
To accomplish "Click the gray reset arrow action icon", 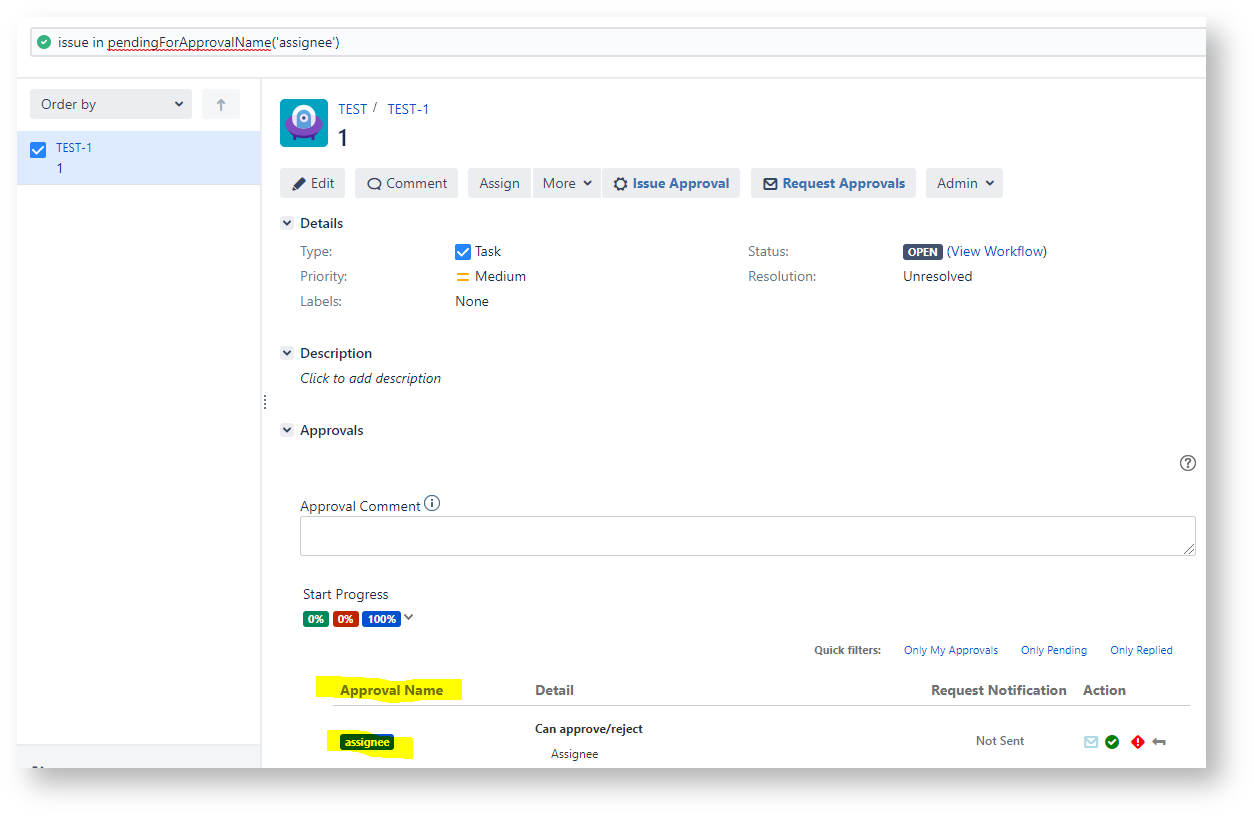I will [x=1159, y=742].
